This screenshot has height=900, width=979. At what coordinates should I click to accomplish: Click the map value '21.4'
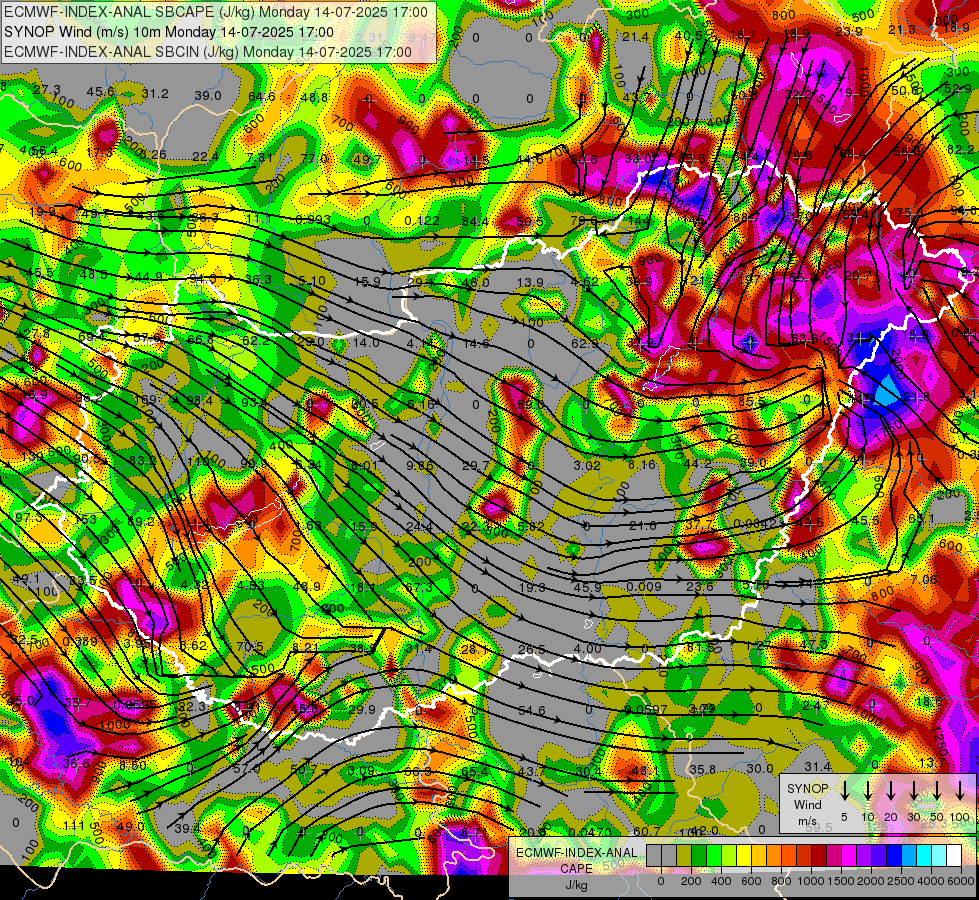635,37
